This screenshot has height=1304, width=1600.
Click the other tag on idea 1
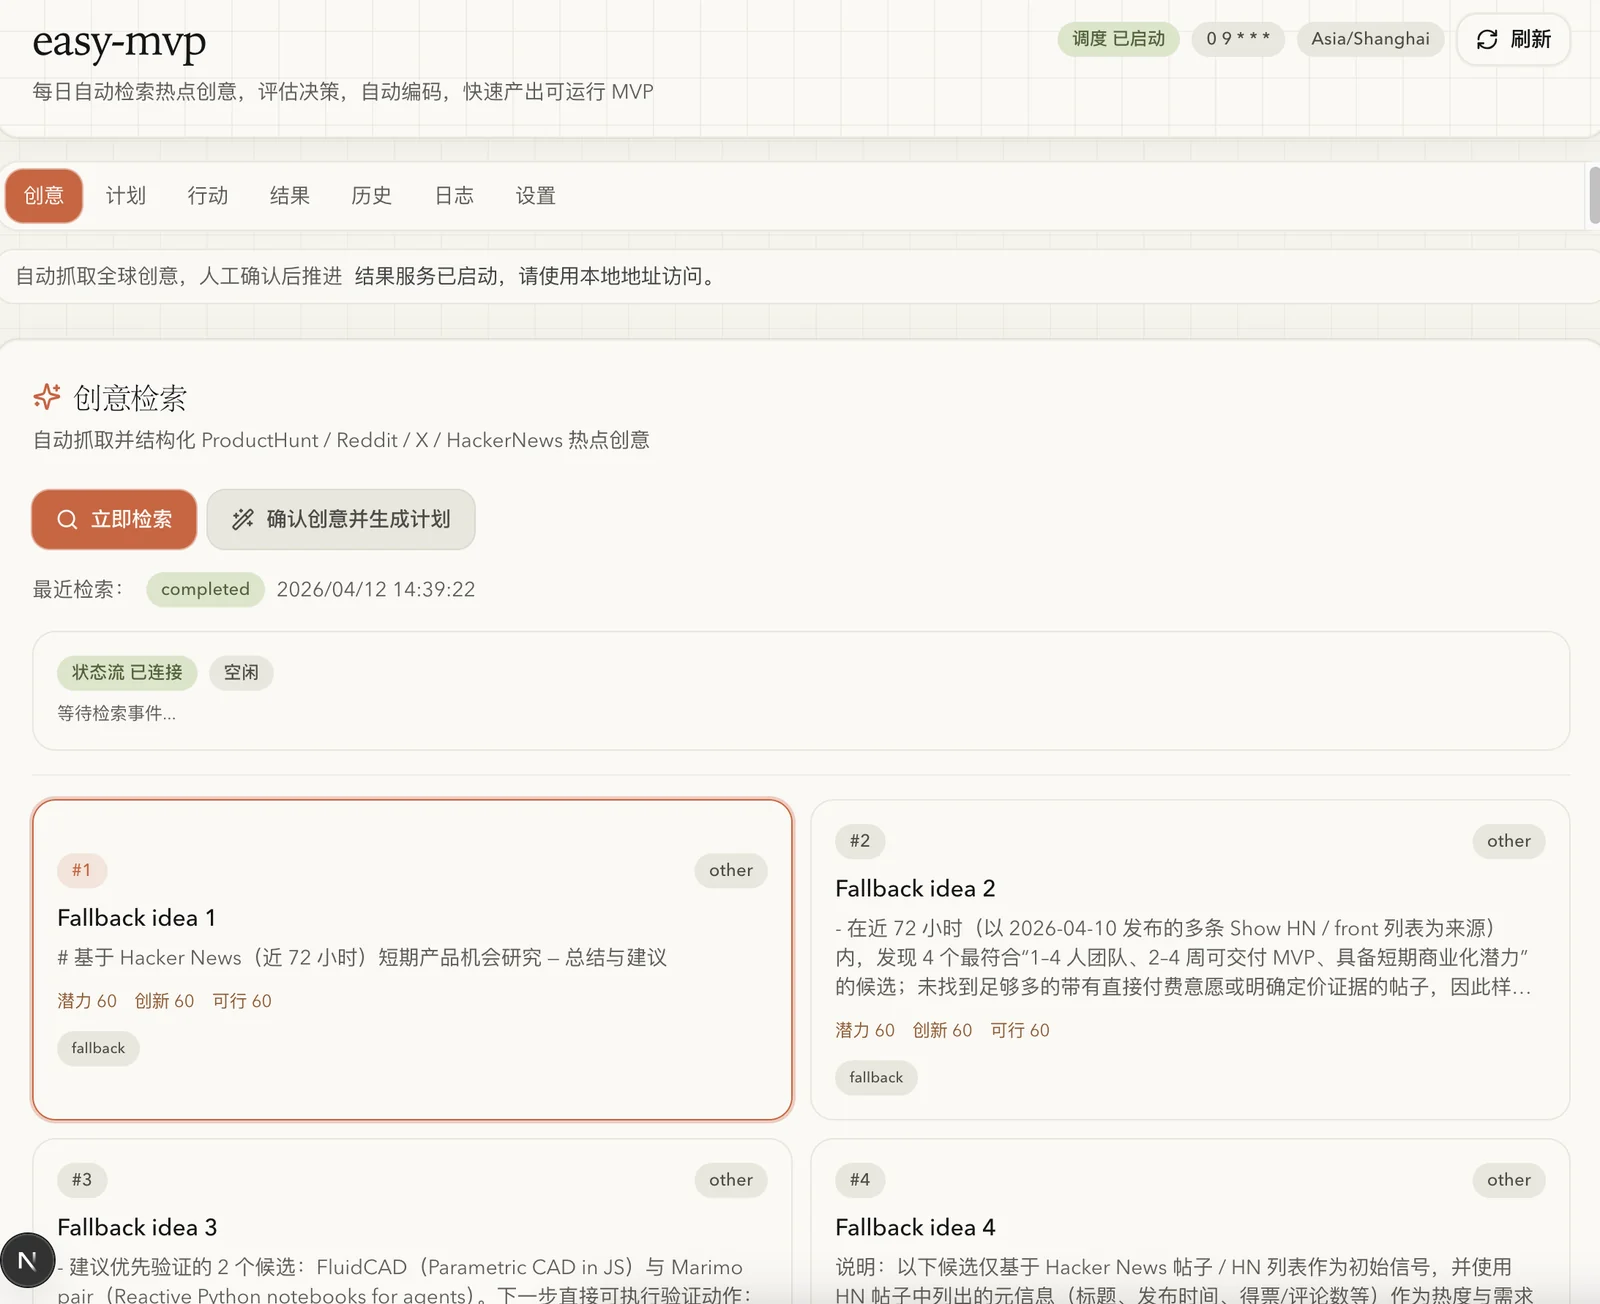731,870
